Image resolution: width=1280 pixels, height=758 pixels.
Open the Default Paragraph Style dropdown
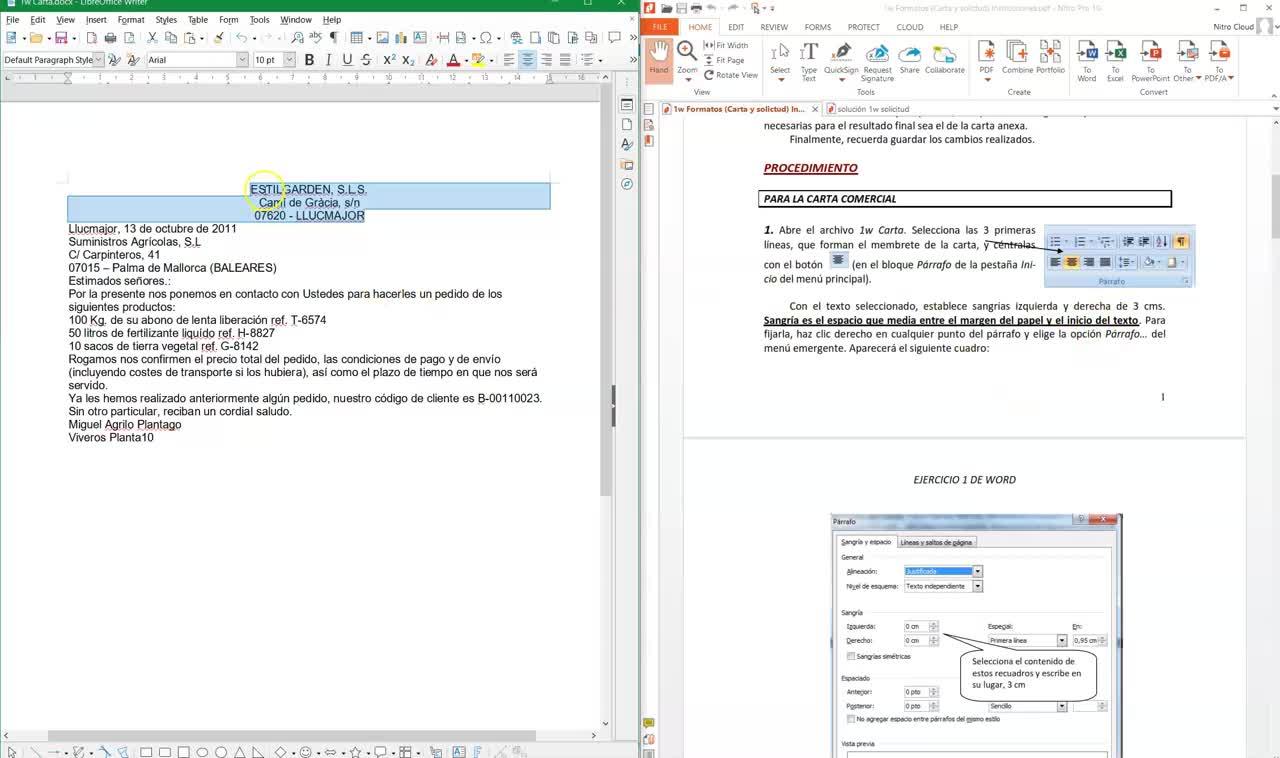pyautogui.click(x=99, y=60)
